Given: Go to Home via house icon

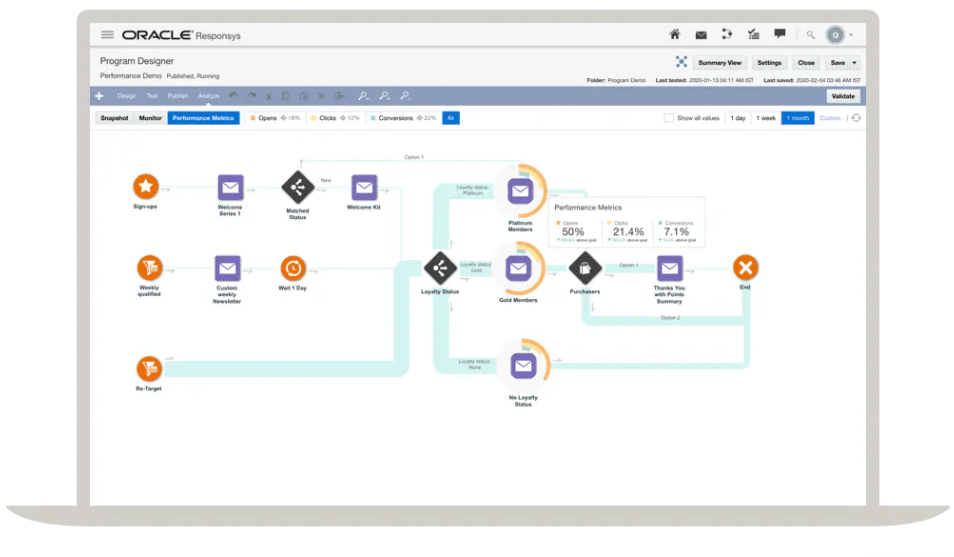Looking at the screenshot, I should [675, 35].
